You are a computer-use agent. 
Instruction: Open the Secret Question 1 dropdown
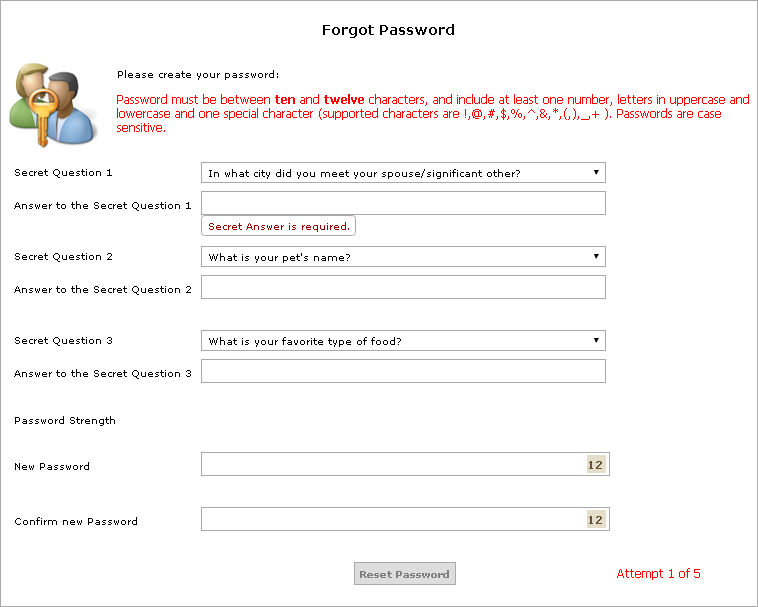403,173
